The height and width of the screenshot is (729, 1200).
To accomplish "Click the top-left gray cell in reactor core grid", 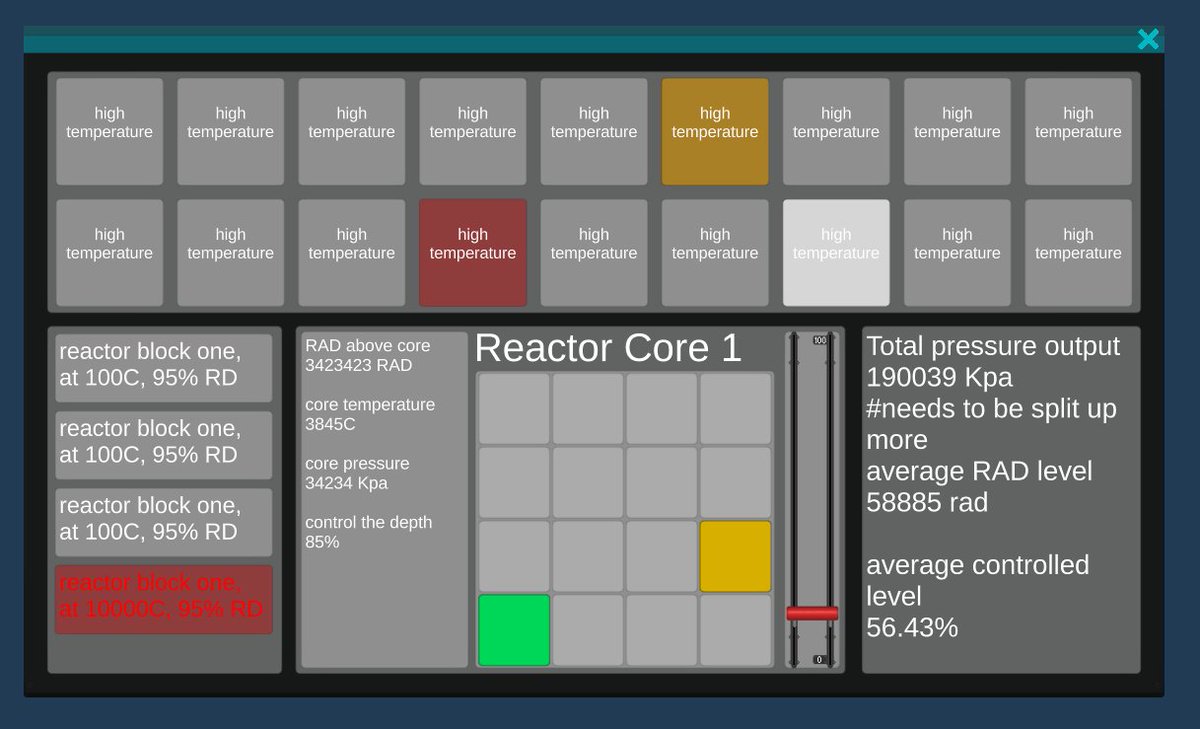I will (x=514, y=408).
